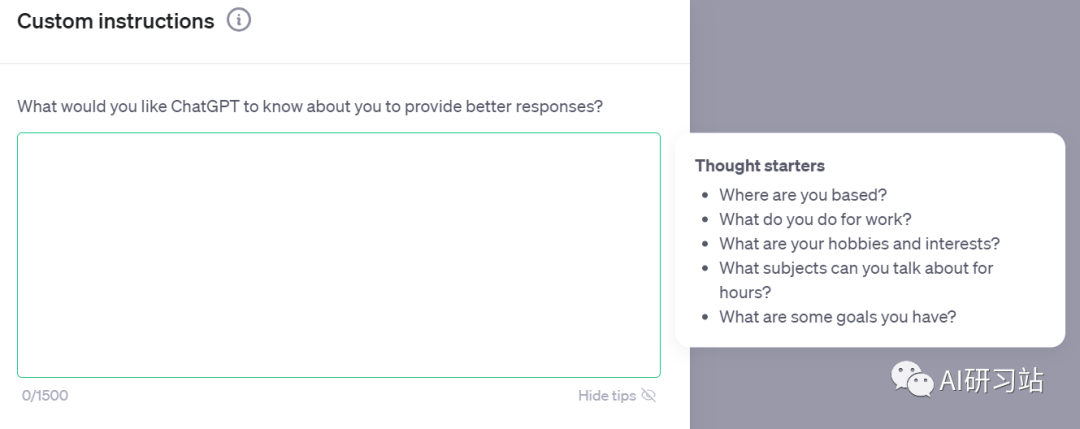Click the Hide tips link
This screenshot has height=429, width=1080.
coord(607,395)
